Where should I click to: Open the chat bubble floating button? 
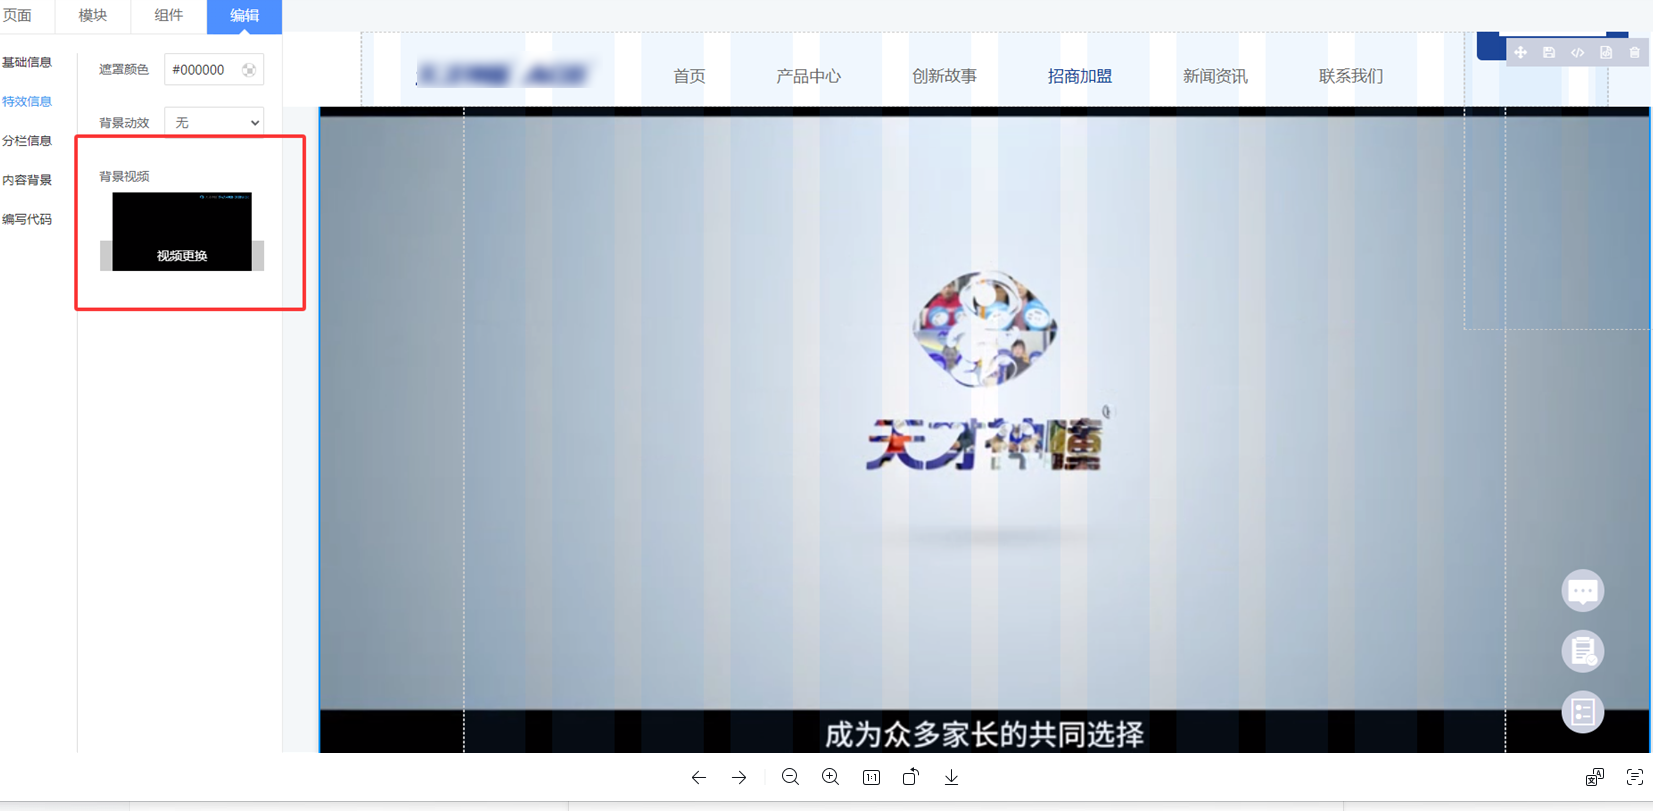pyautogui.click(x=1583, y=591)
